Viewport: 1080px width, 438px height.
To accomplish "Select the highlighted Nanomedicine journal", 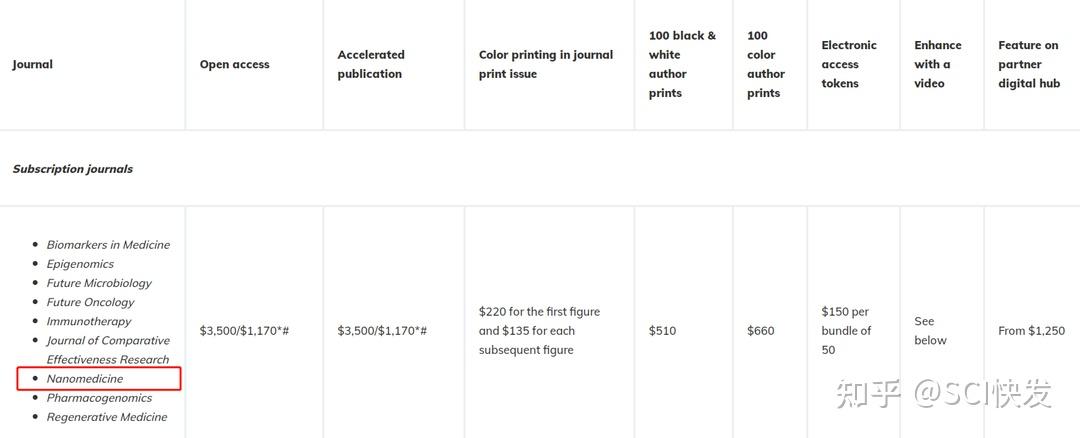I will pos(85,379).
